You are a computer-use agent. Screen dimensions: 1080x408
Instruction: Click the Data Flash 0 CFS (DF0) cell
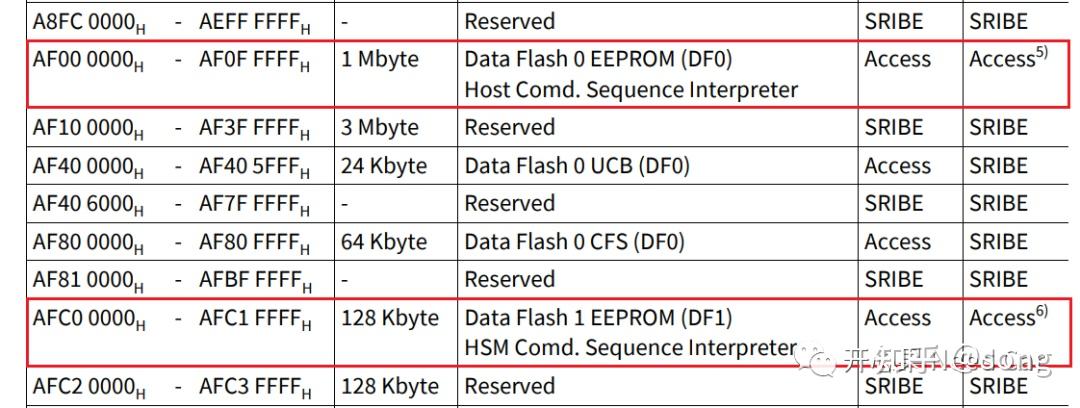tap(576, 242)
